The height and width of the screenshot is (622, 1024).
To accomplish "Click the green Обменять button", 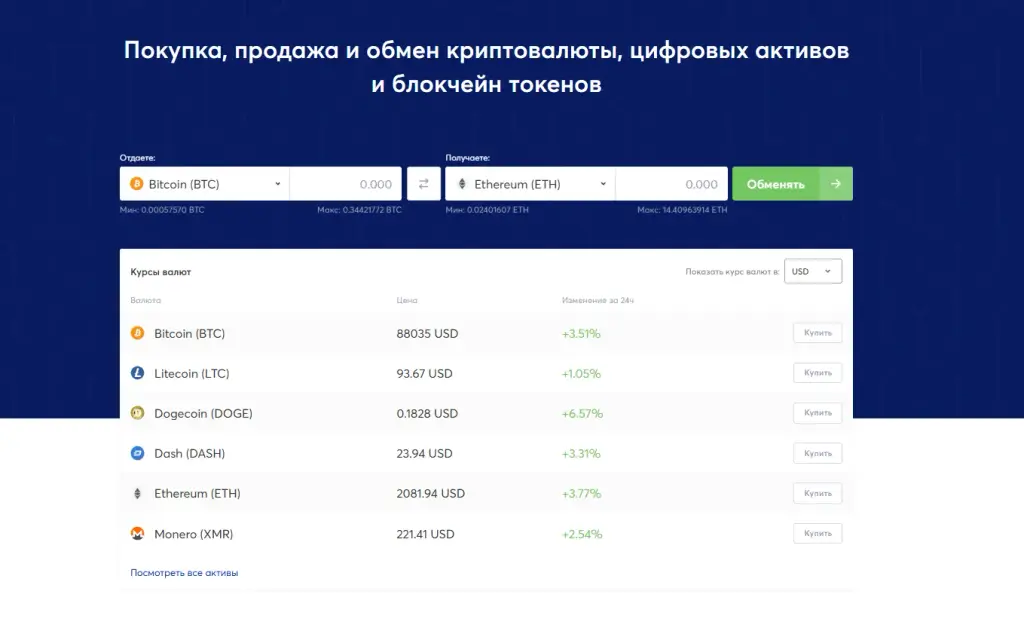I will tap(792, 184).
